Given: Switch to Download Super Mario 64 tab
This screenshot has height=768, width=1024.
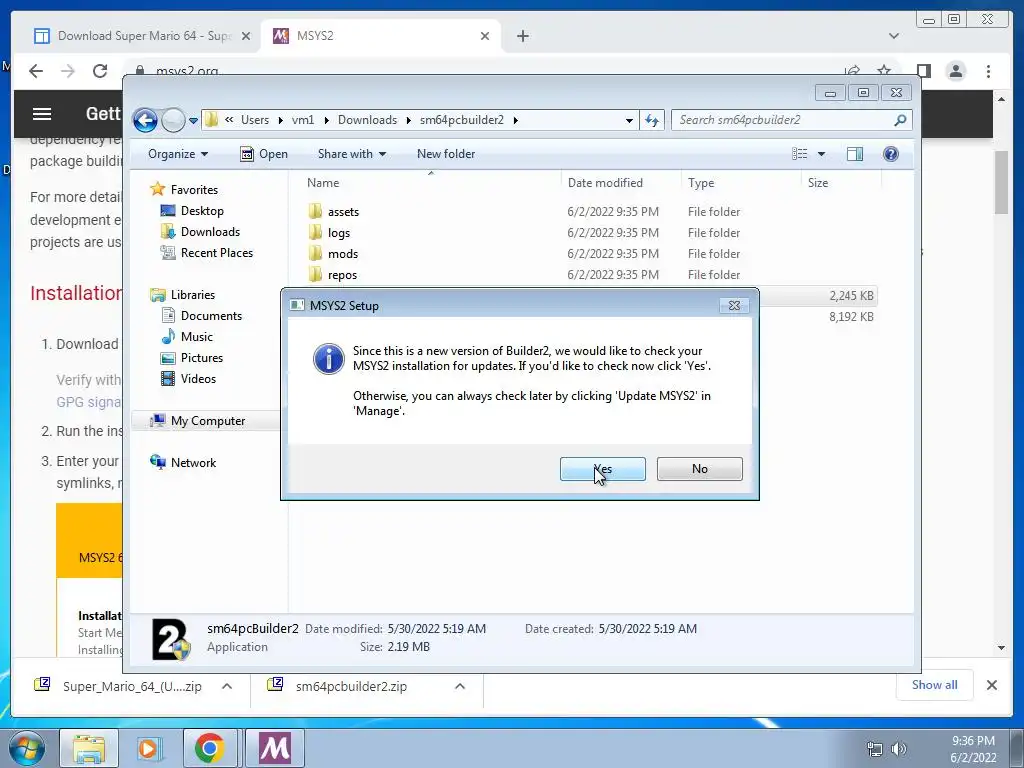Looking at the screenshot, I should coord(142,36).
